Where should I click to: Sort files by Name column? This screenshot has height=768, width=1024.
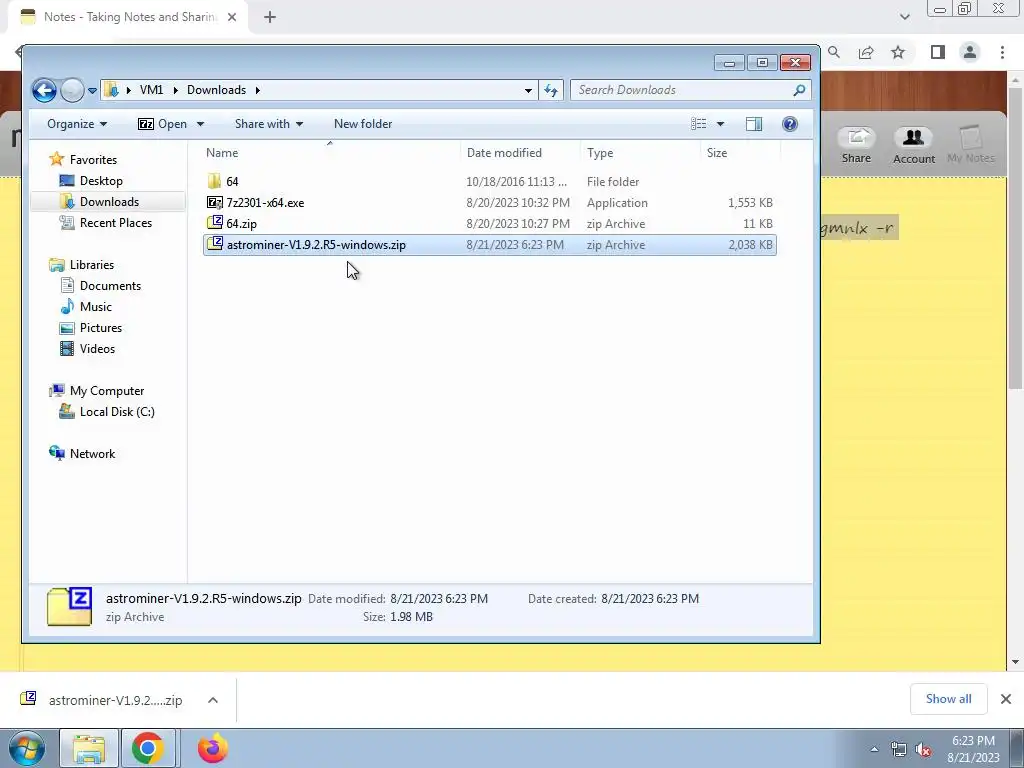pos(330,153)
